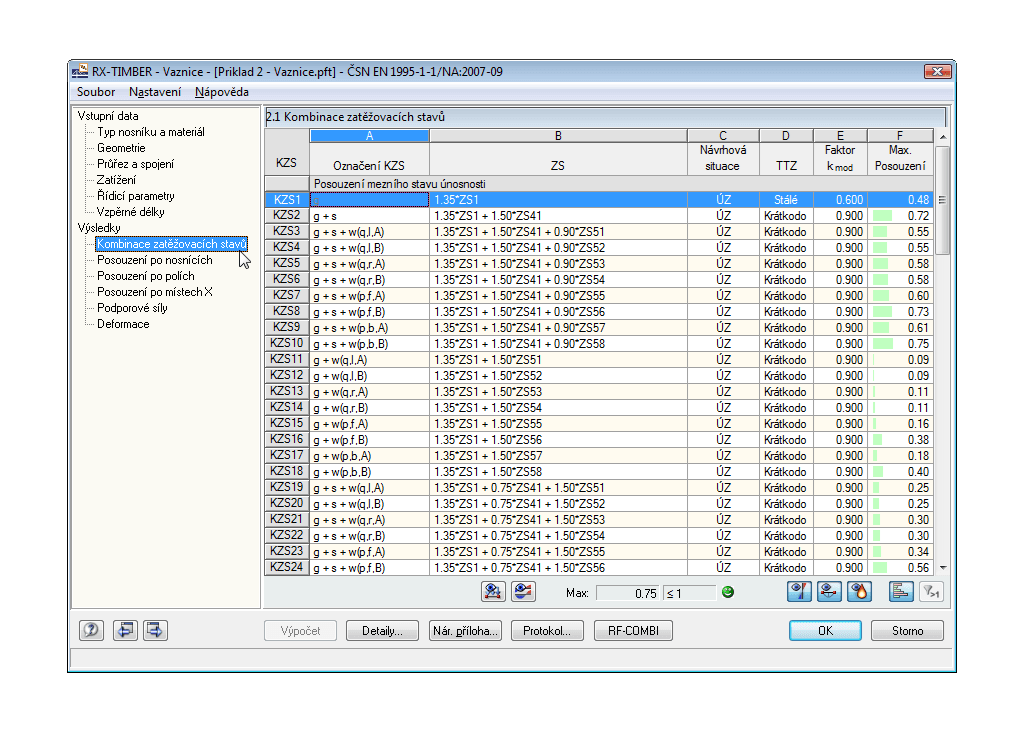Click the 'Posouzení mezního stavu únosnosti' group row
This screenshot has height=733, width=1024.
coord(620,184)
